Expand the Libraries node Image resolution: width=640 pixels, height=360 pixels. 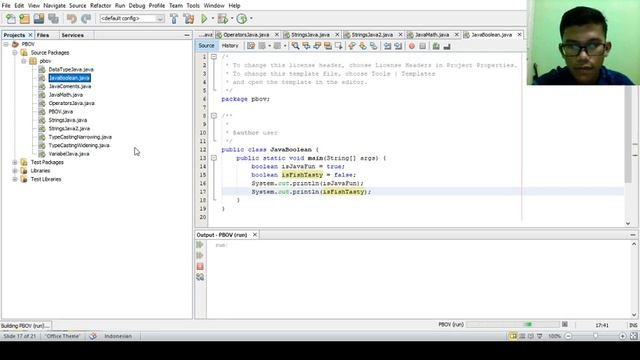15,171
